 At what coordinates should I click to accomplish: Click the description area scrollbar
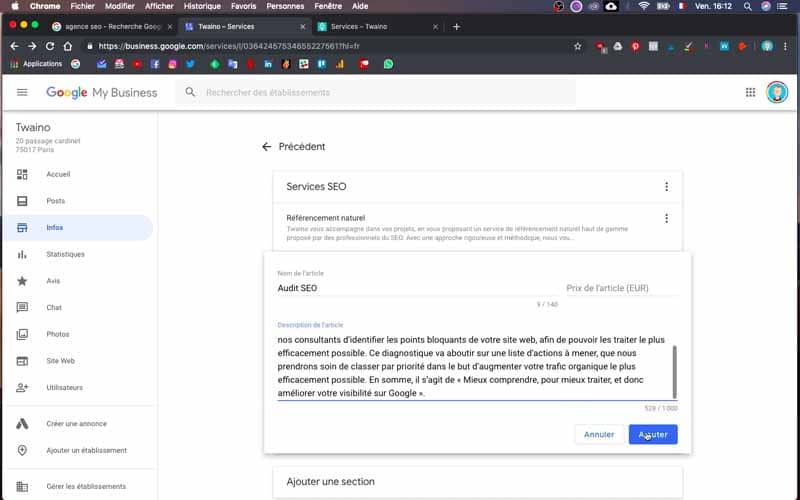click(675, 371)
